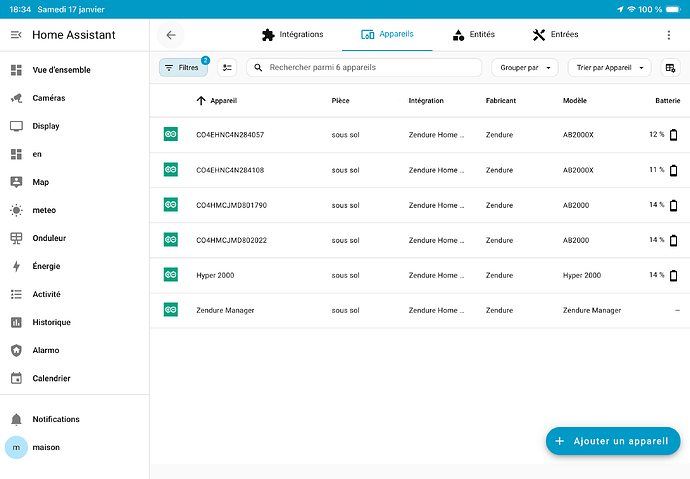The height and width of the screenshot is (479, 690).
Task: Collapse the Home Assistant sidebar menu icon
Action: (x=16, y=35)
